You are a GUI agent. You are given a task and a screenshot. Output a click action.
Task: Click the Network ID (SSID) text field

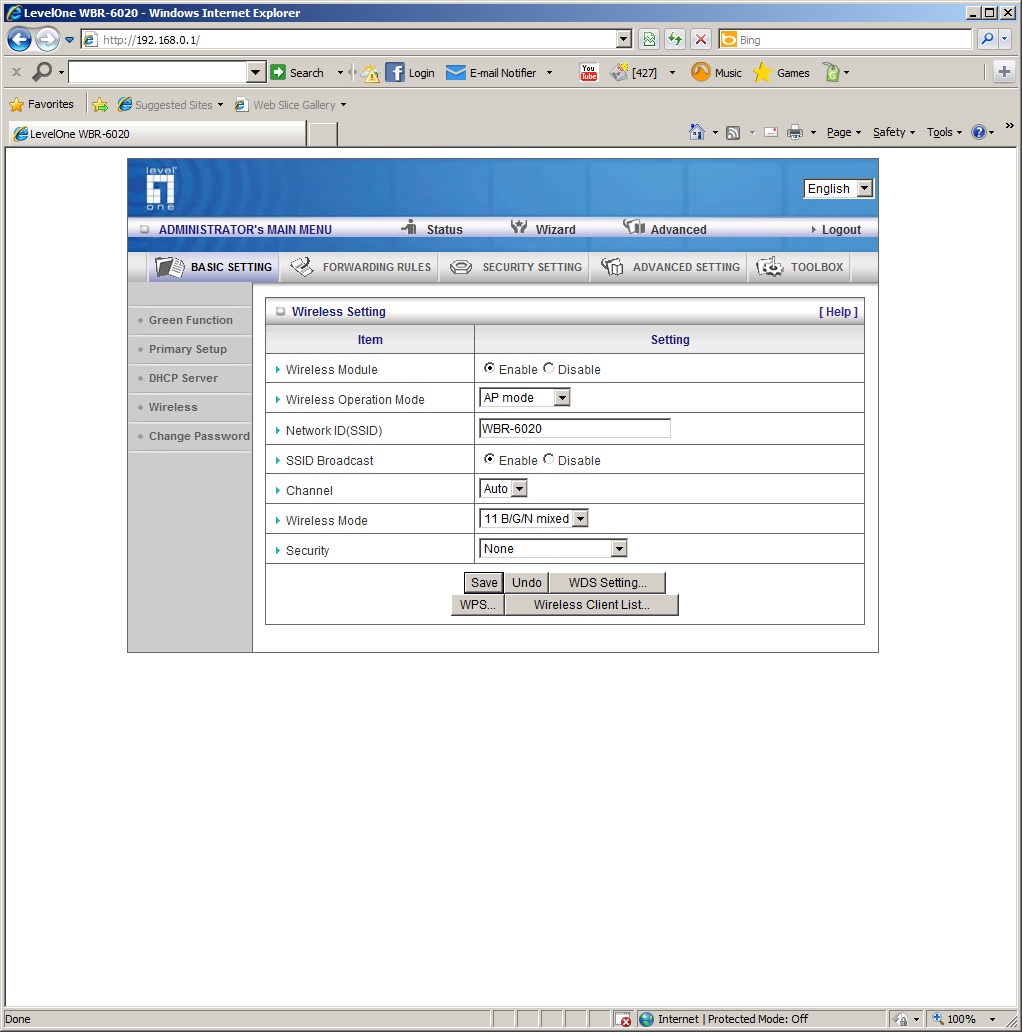click(x=575, y=428)
